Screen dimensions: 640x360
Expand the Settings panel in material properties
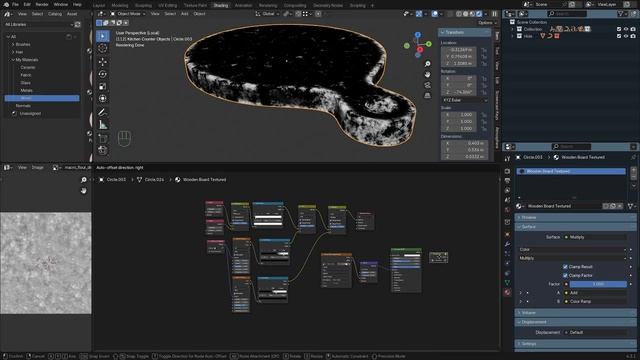point(575,344)
